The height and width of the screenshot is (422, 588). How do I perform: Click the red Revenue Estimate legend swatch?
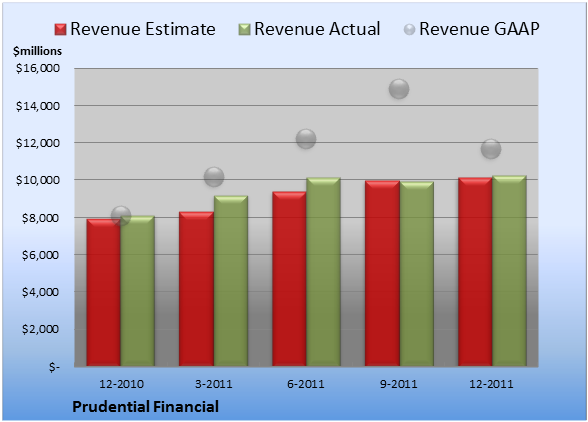pos(60,30)
